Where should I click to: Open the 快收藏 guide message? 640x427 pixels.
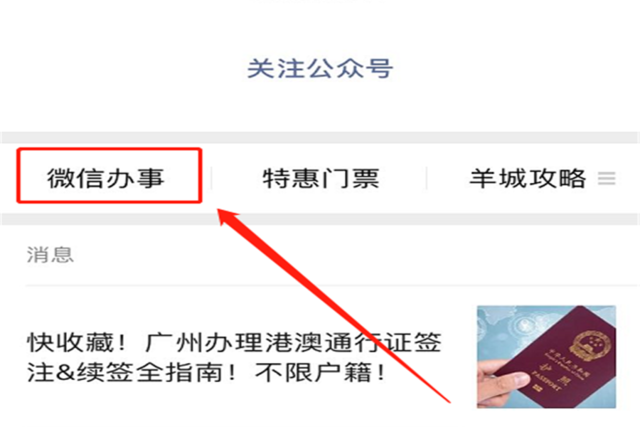pyautogui.click(x=234, y=357)
